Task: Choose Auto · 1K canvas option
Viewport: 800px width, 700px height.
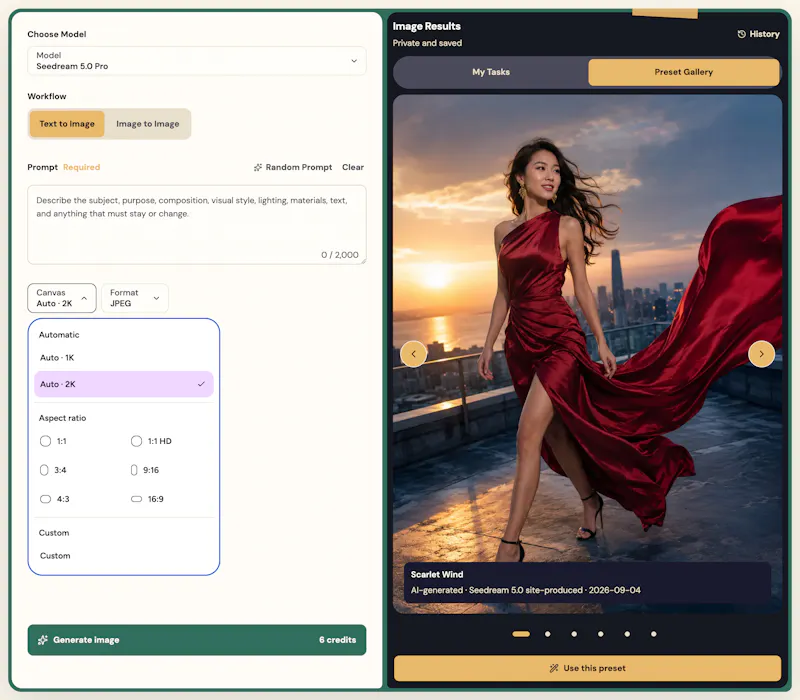Action: click(123, 358)
